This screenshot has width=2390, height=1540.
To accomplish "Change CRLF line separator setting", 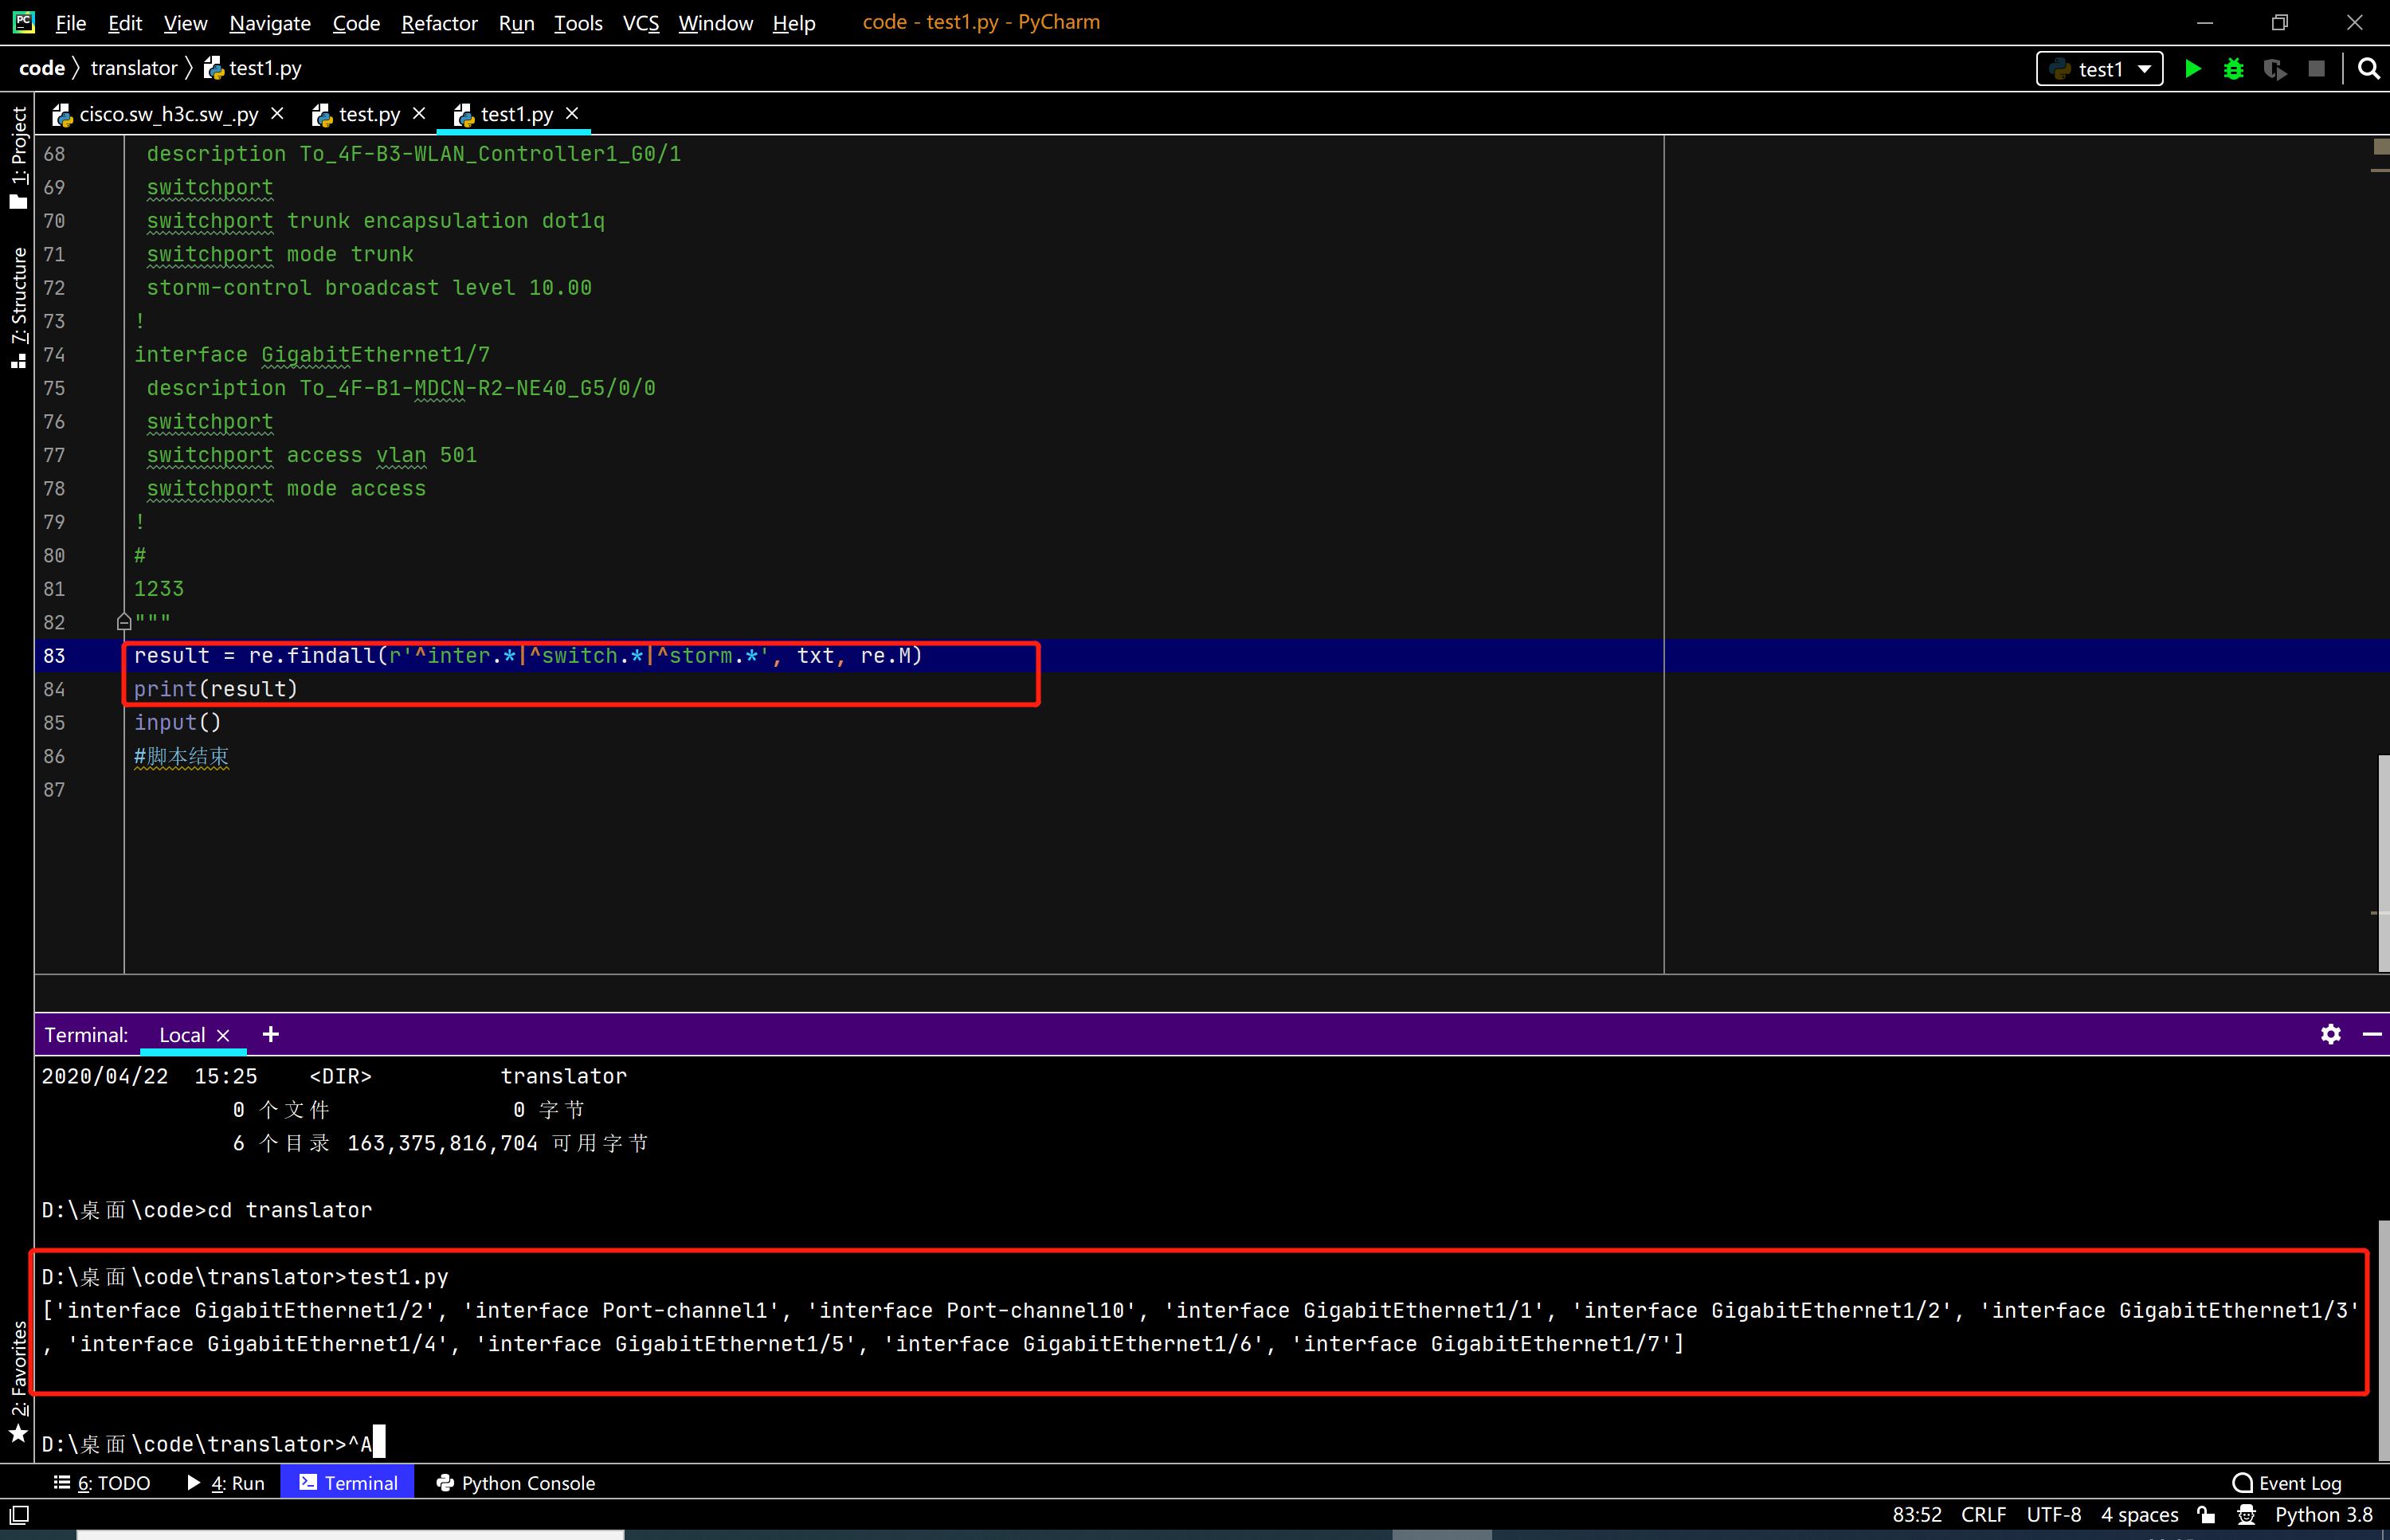I will tap(1983, 1514).
